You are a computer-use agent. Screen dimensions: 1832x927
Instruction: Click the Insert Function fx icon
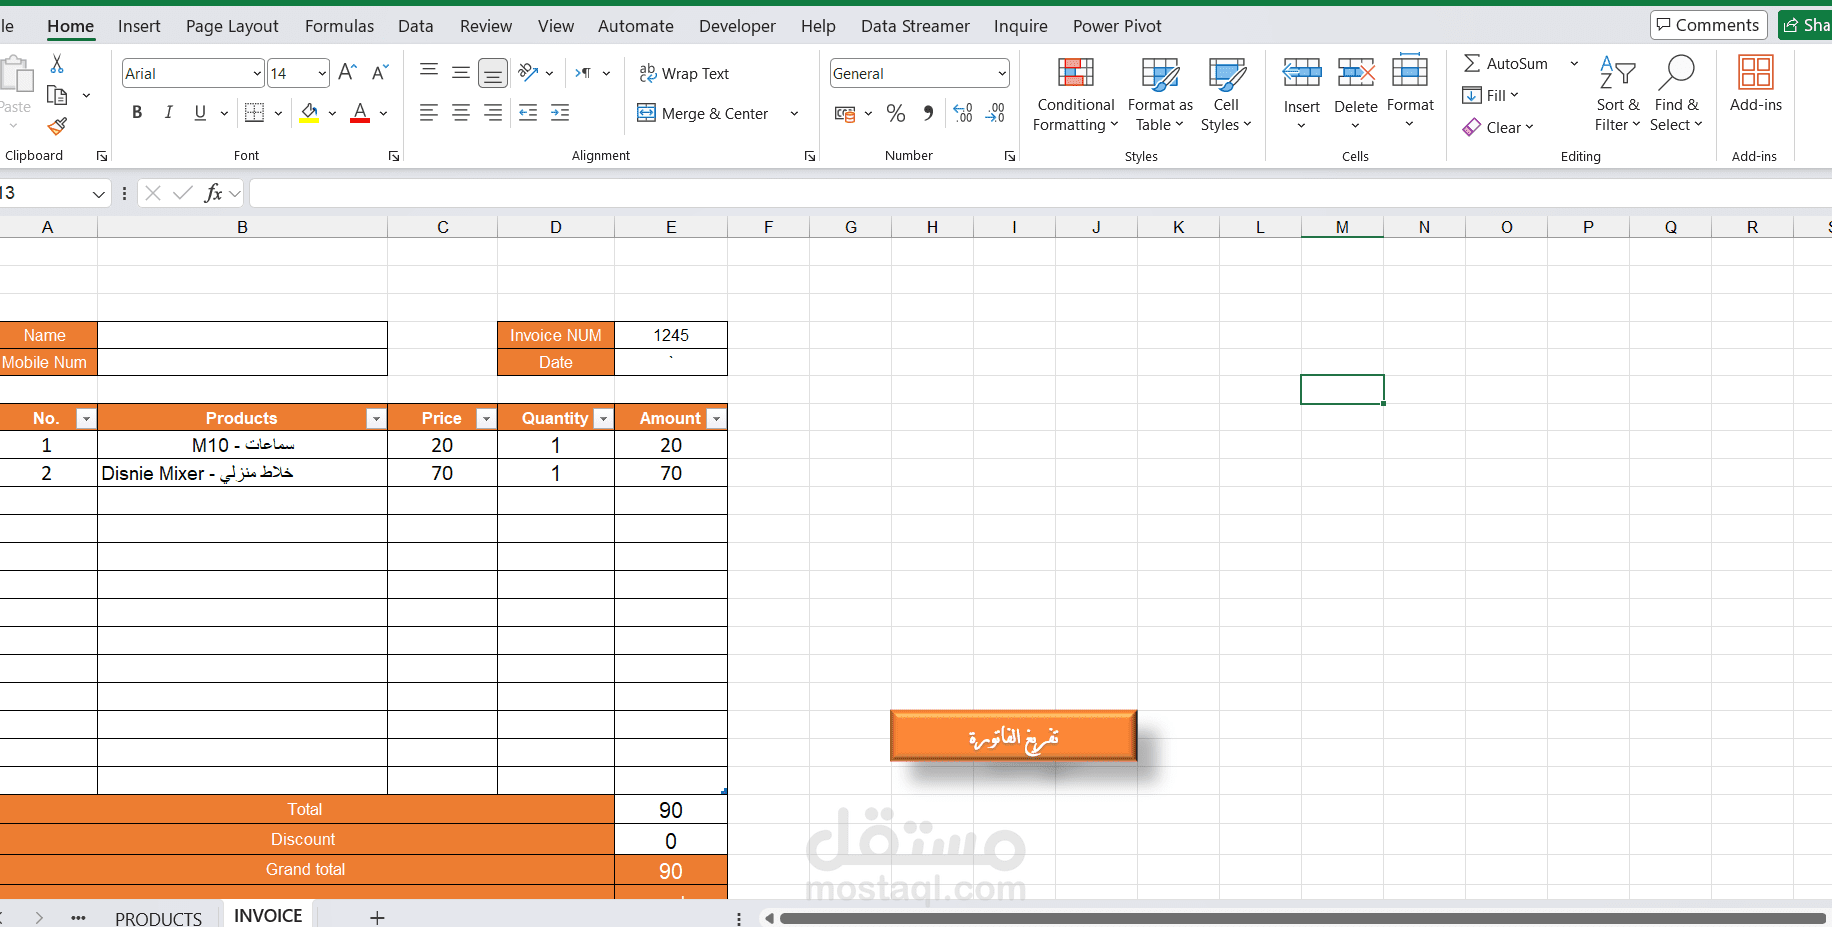click(x=213, y=193)
